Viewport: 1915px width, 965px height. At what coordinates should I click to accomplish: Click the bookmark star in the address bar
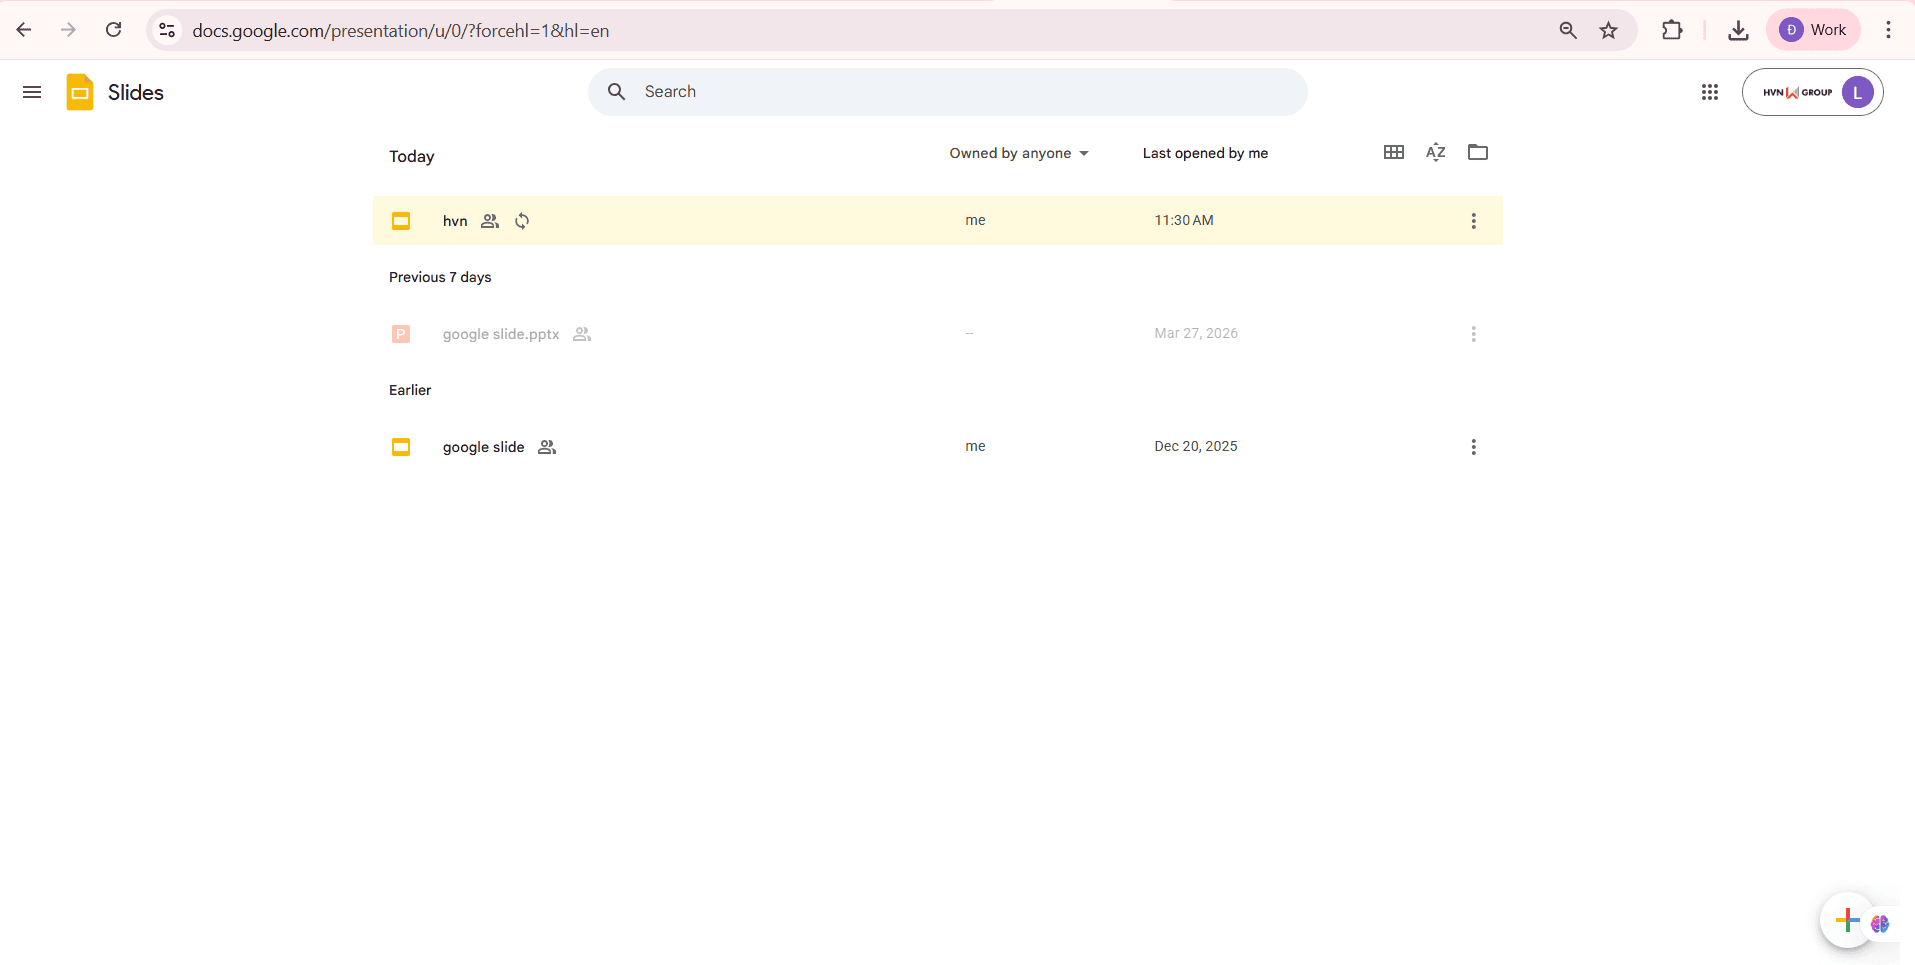coord(1607,30)
